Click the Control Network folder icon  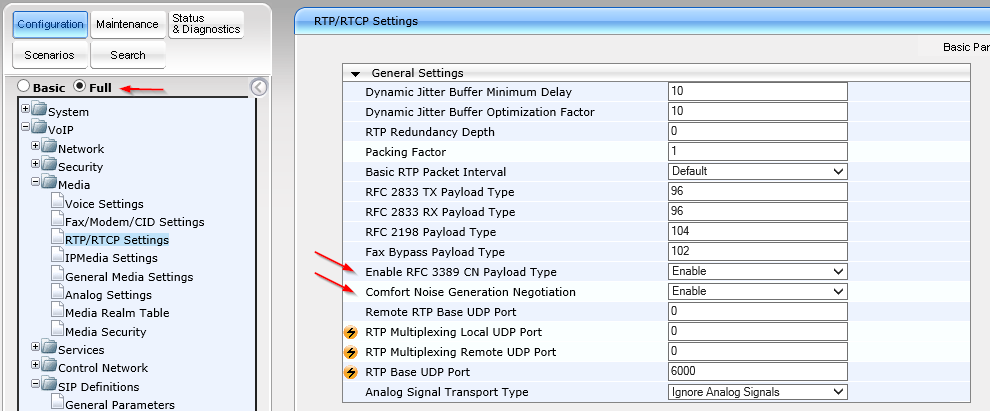(49, 366)
